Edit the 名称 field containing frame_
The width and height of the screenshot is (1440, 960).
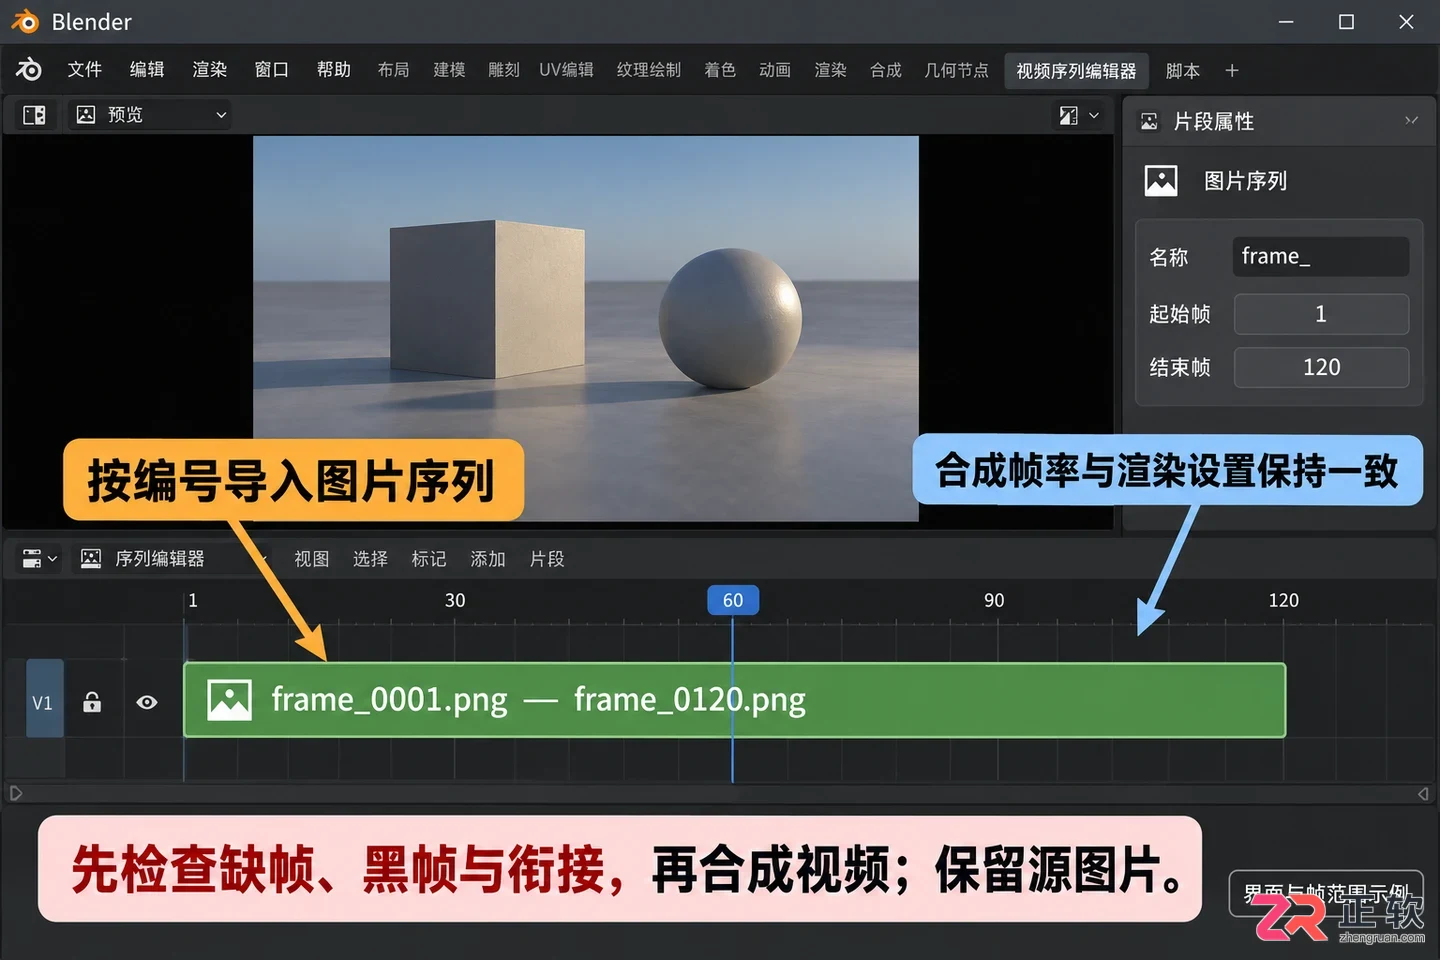coord(1321,257)
